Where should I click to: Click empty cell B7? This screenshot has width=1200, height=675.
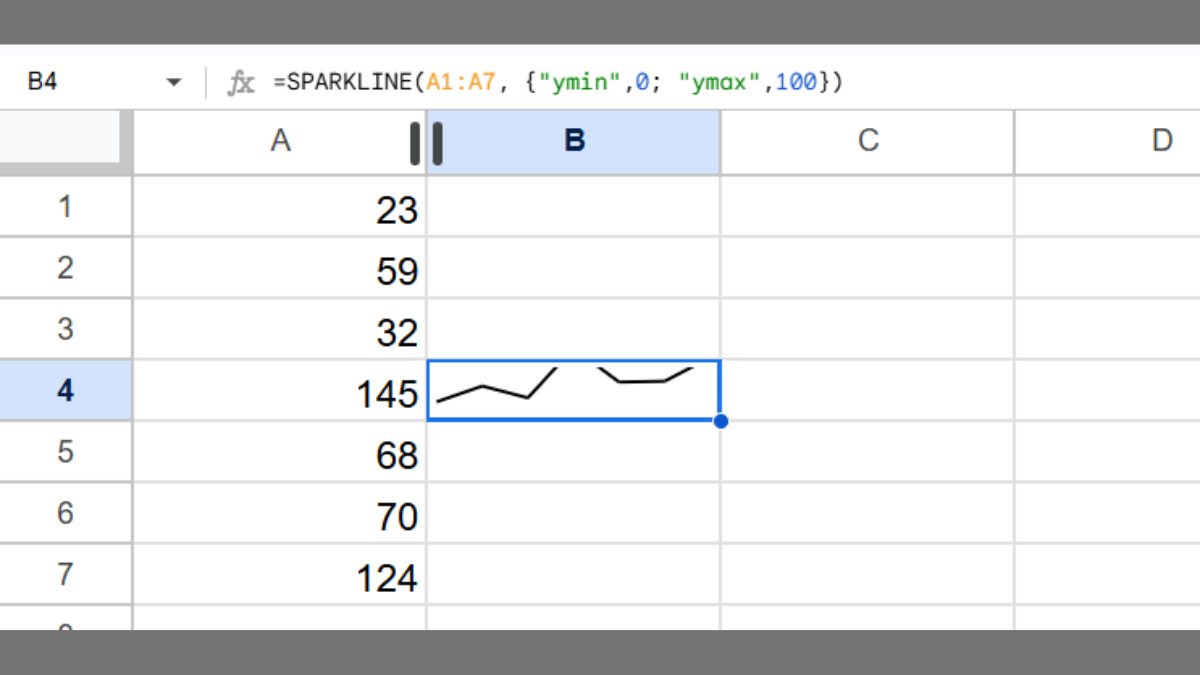[574, 574]
